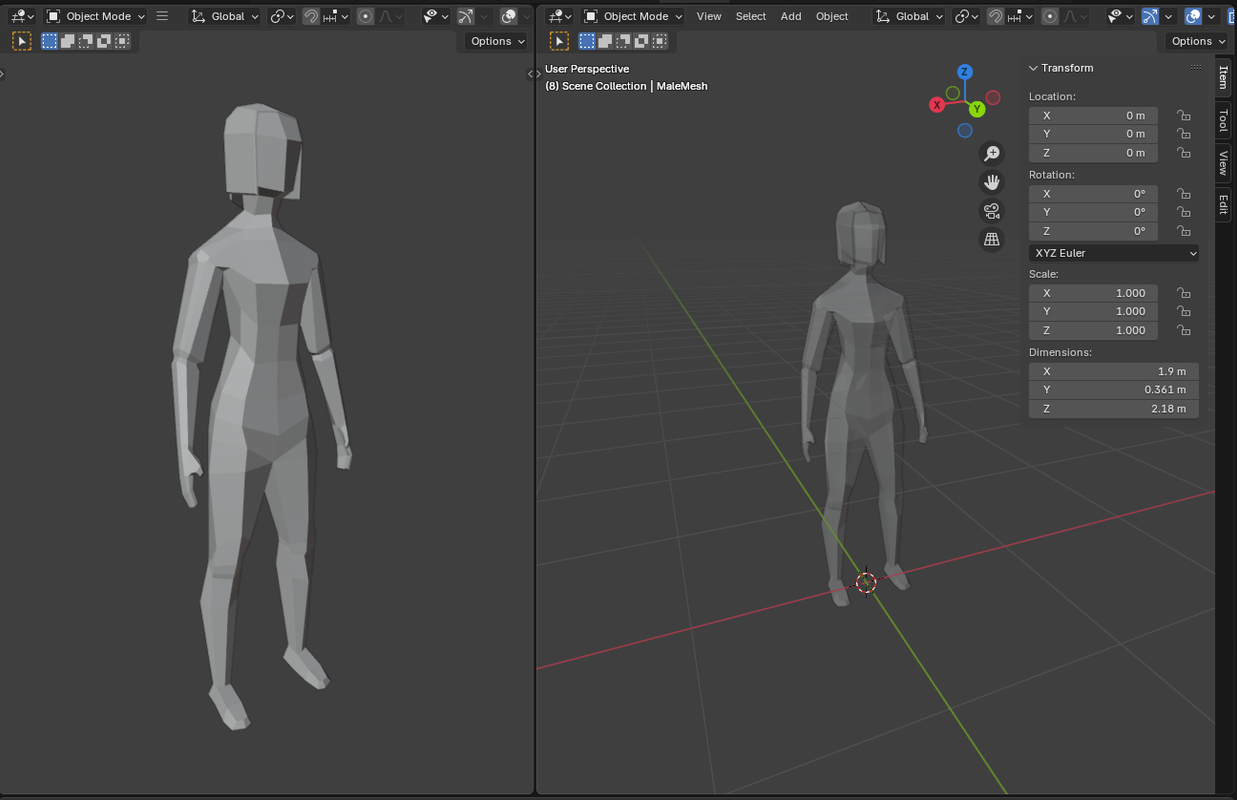This screenshot has width=1237, height=800.
Task: Toggle overlays in left viewport
Action: 509,16
